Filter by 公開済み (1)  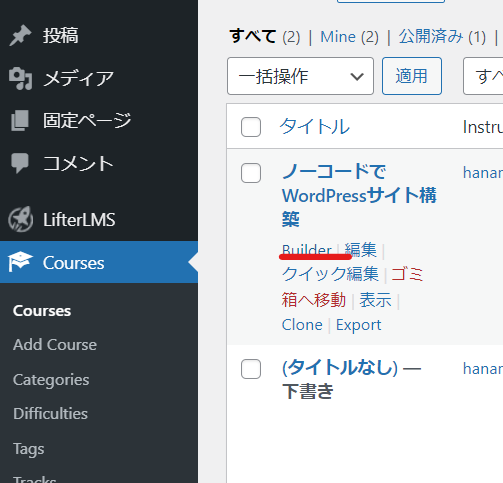click(x=442, y=36)
